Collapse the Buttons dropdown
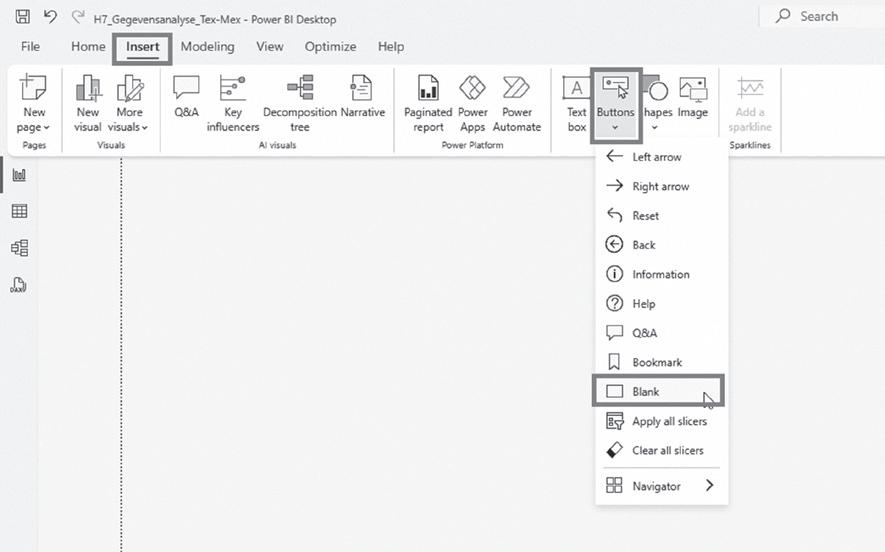This screenshot has height=552, width=885. click(615, 105)
